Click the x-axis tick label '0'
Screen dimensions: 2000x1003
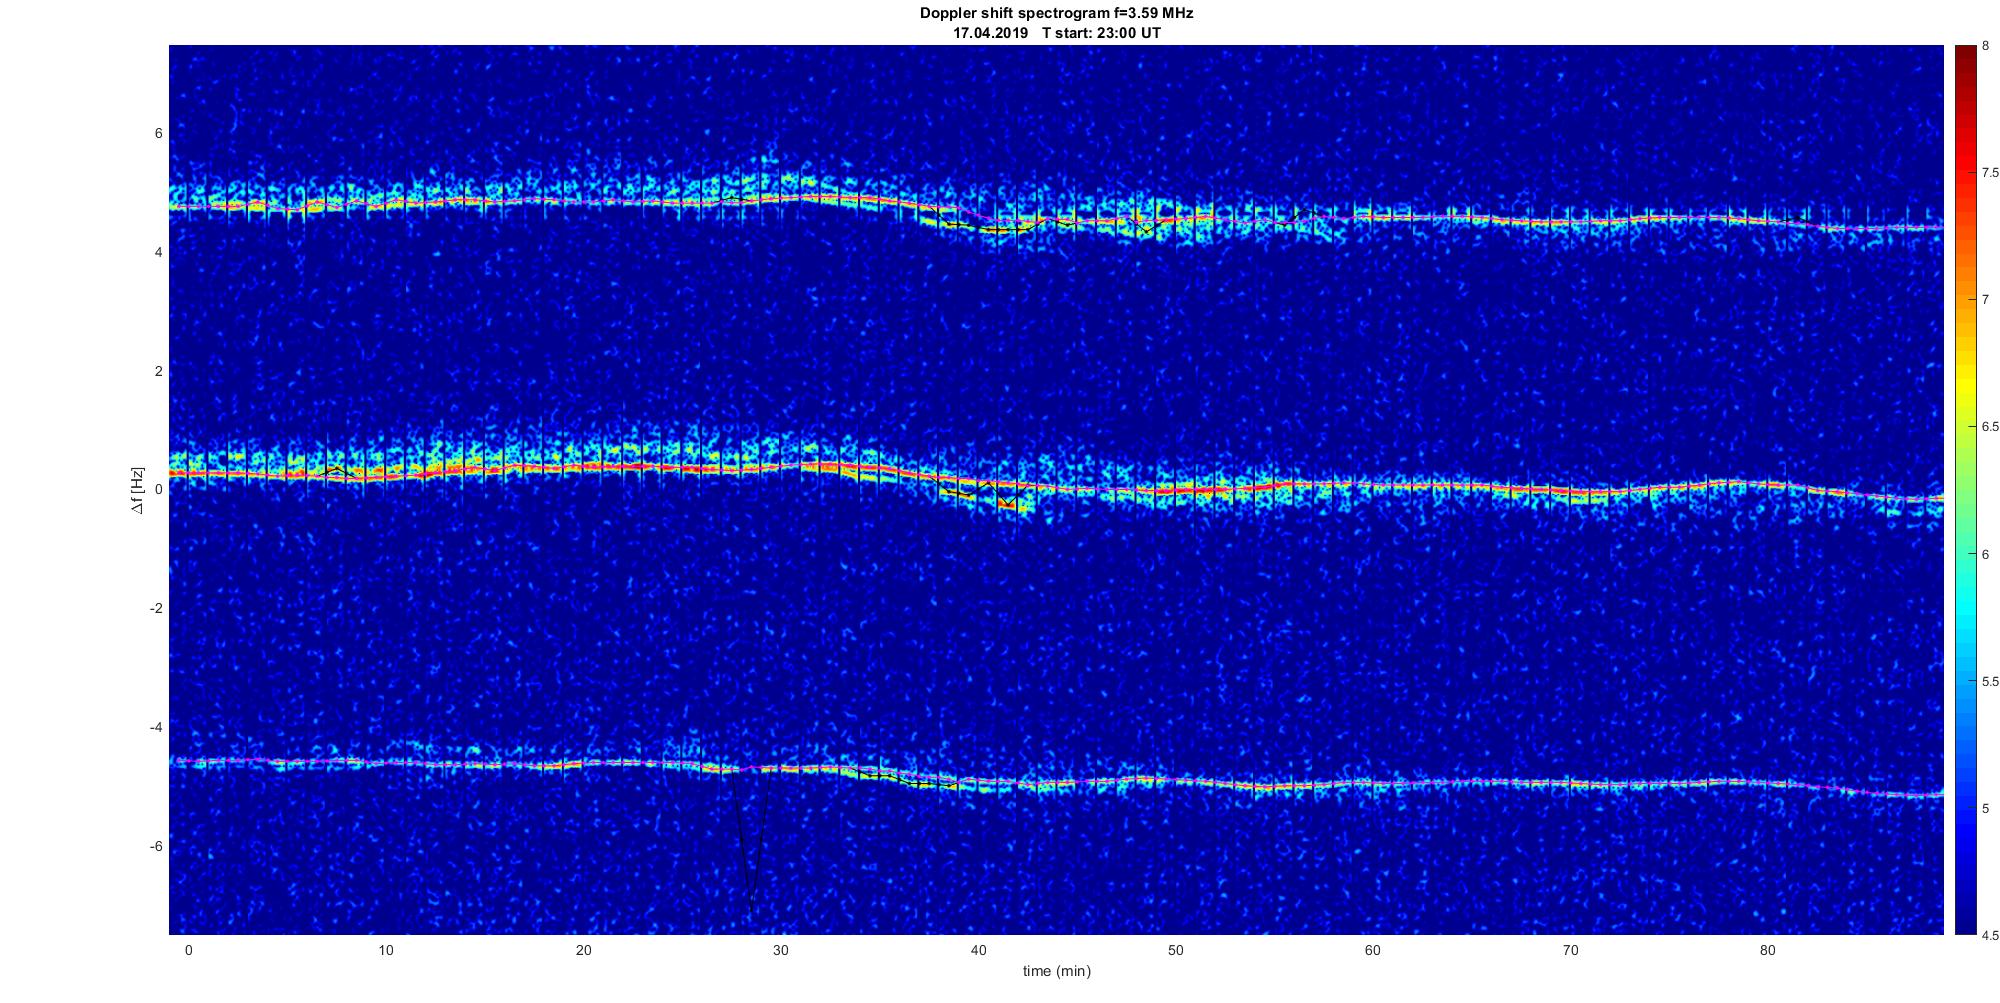click(x=188, y=951)
